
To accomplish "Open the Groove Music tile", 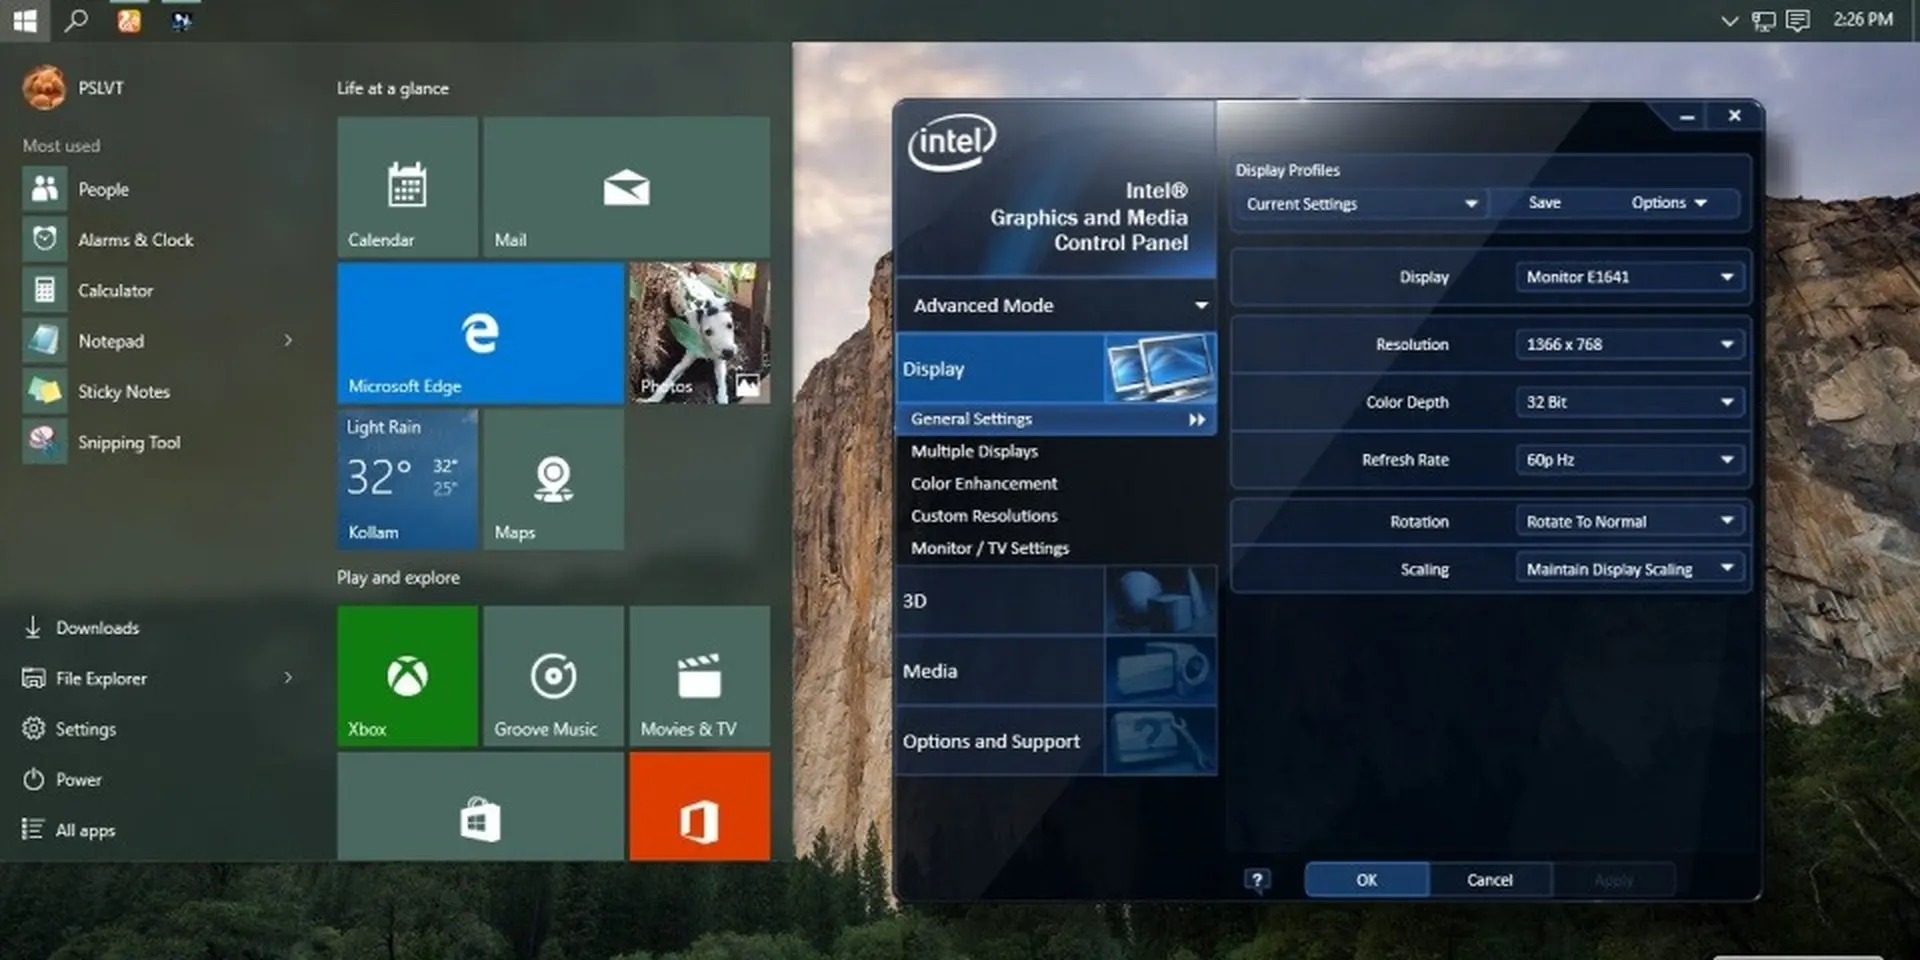I will tap(553, 676).
